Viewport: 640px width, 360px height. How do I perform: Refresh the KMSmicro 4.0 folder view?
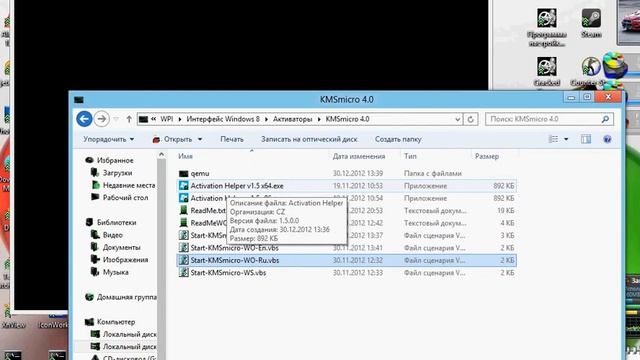pyautogui.click(x=471, y=119)
